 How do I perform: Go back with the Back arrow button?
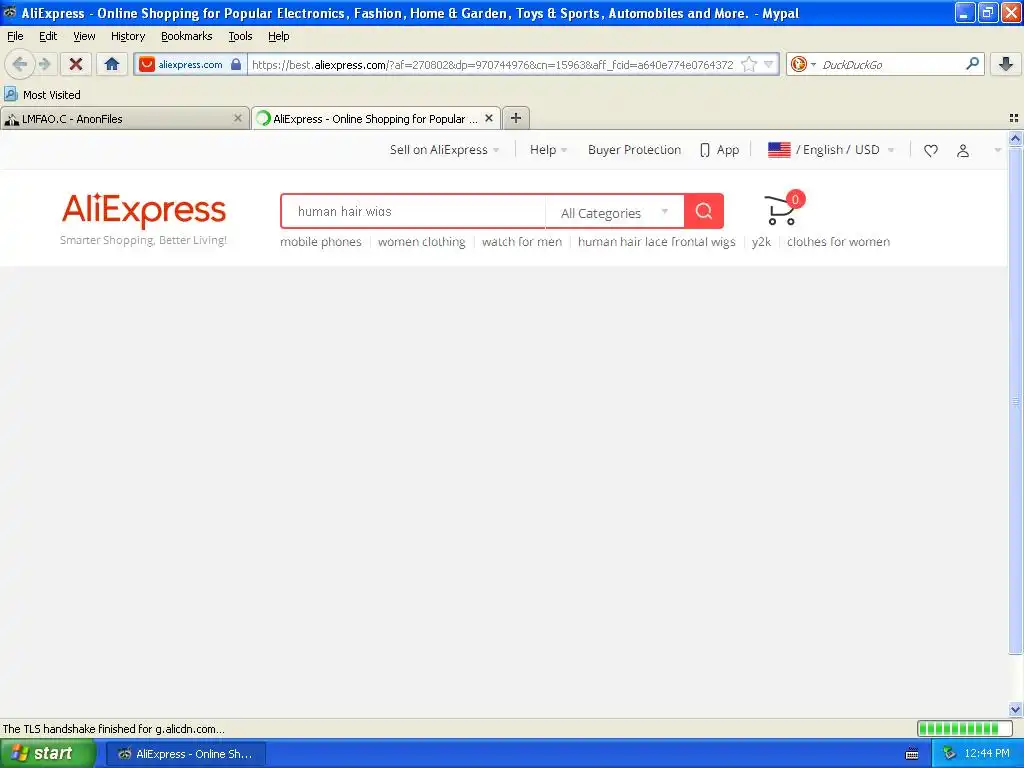20,64
